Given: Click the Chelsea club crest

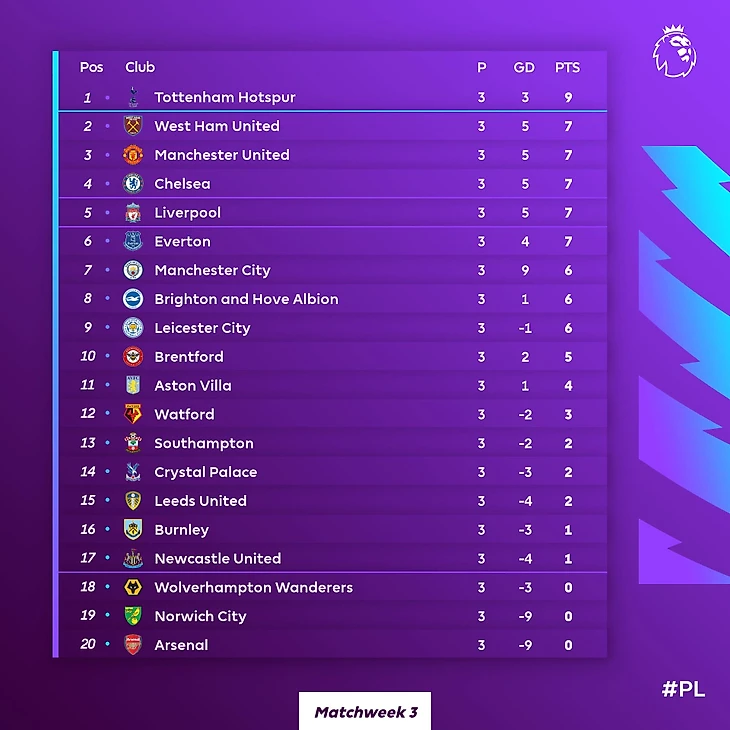Looking at the screenshot, I should [133, 184].
